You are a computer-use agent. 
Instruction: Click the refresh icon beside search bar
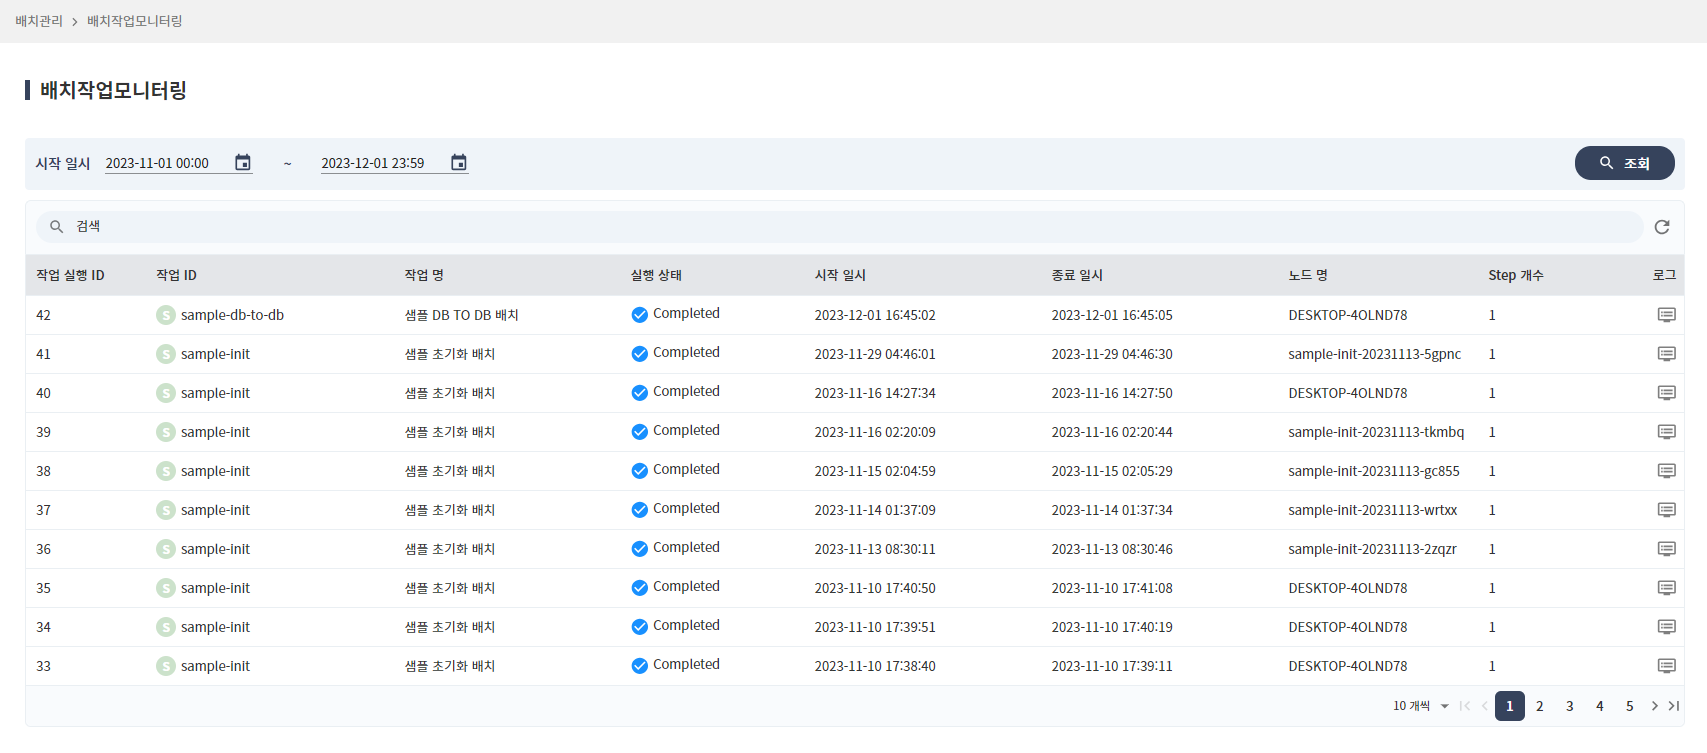[x=1661, y=227]
